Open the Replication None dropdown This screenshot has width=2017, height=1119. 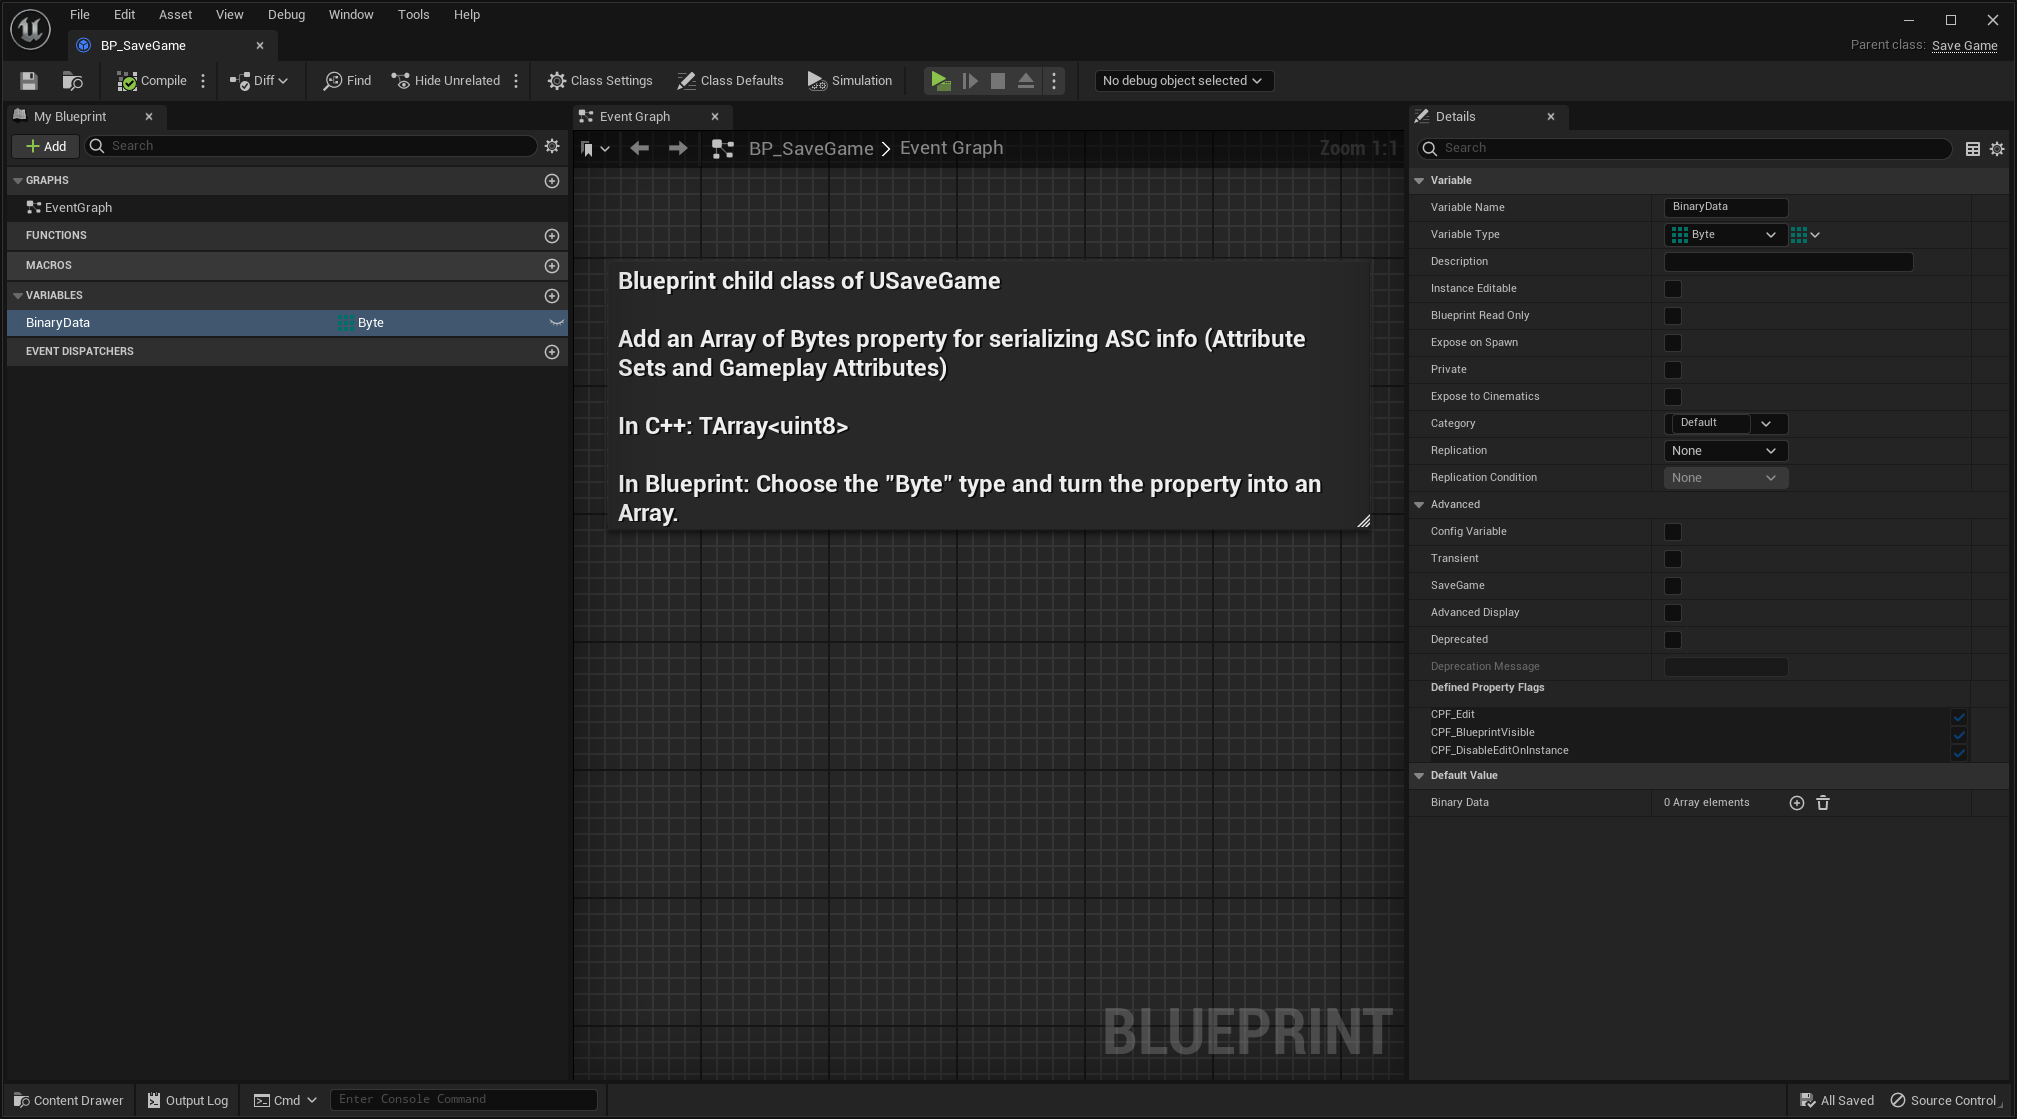point(1725,451)
